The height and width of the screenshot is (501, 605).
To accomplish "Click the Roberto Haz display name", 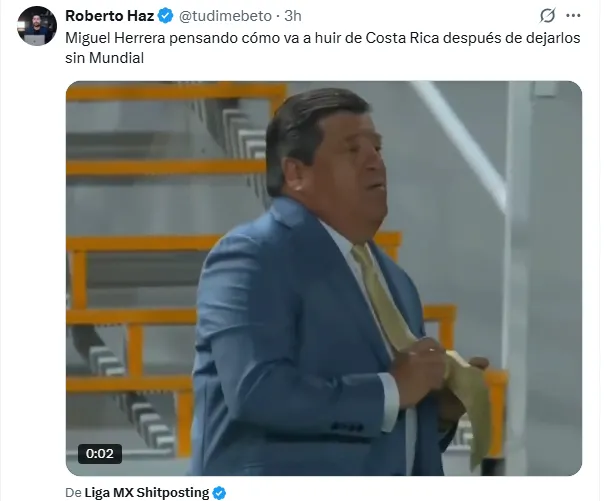I will coord(110,16).
